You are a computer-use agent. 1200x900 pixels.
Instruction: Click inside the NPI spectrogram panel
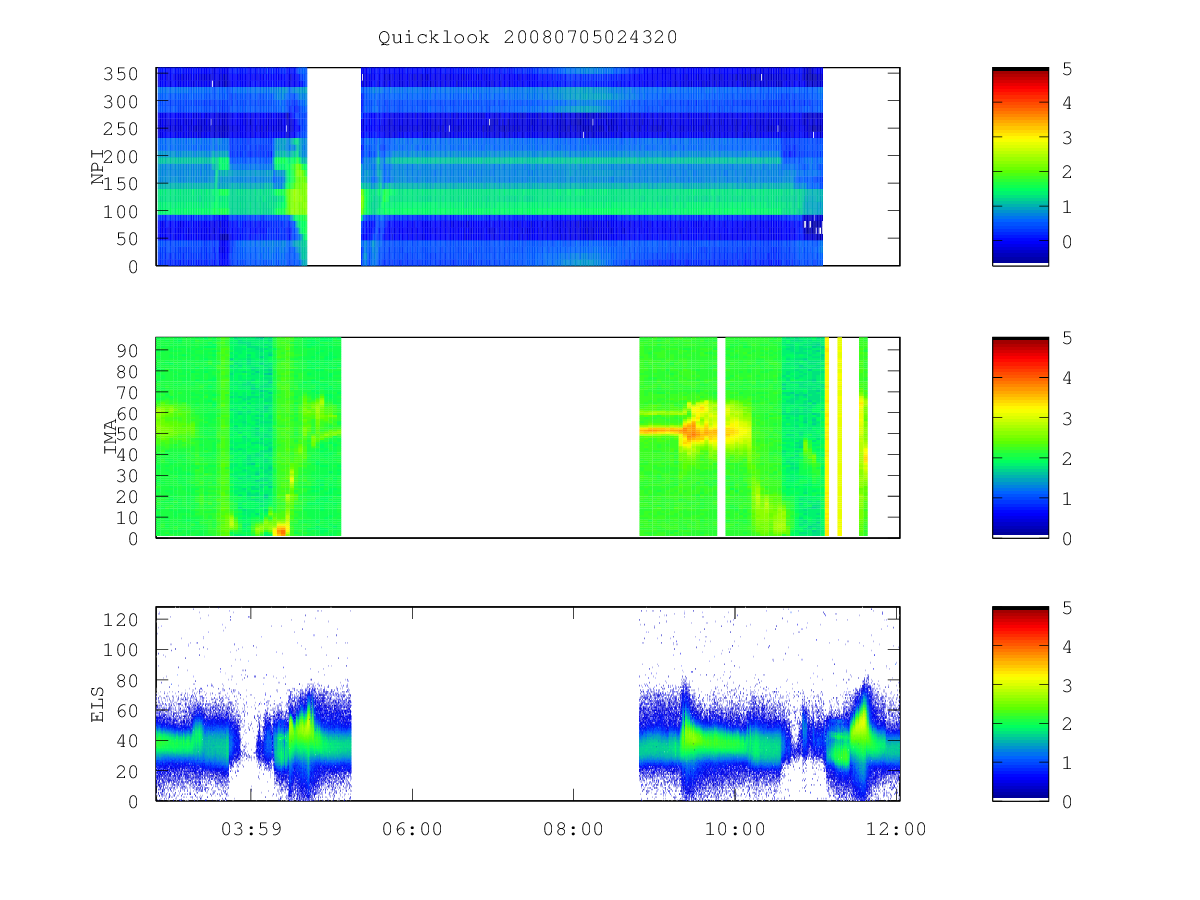(528, 167)
